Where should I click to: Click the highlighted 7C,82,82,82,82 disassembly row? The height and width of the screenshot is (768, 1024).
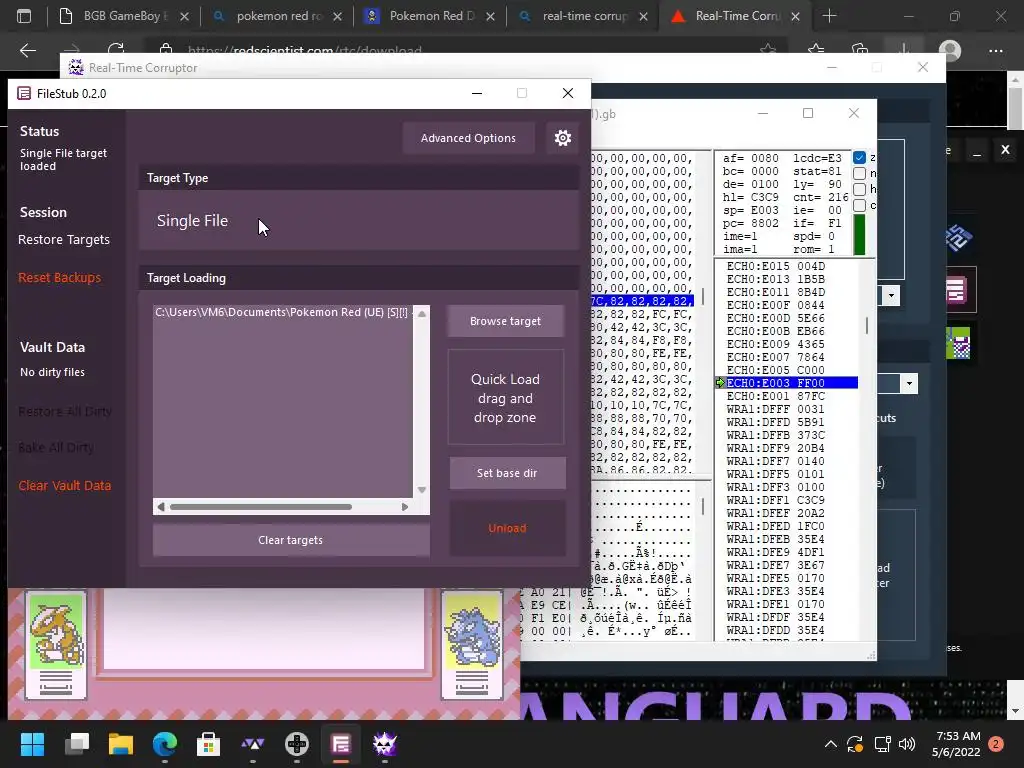(x=643, y=301)
